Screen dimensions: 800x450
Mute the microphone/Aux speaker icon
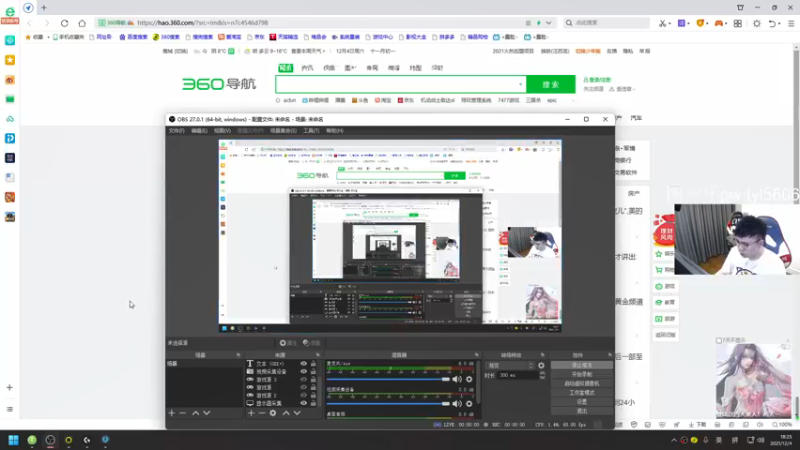(457, 379)
